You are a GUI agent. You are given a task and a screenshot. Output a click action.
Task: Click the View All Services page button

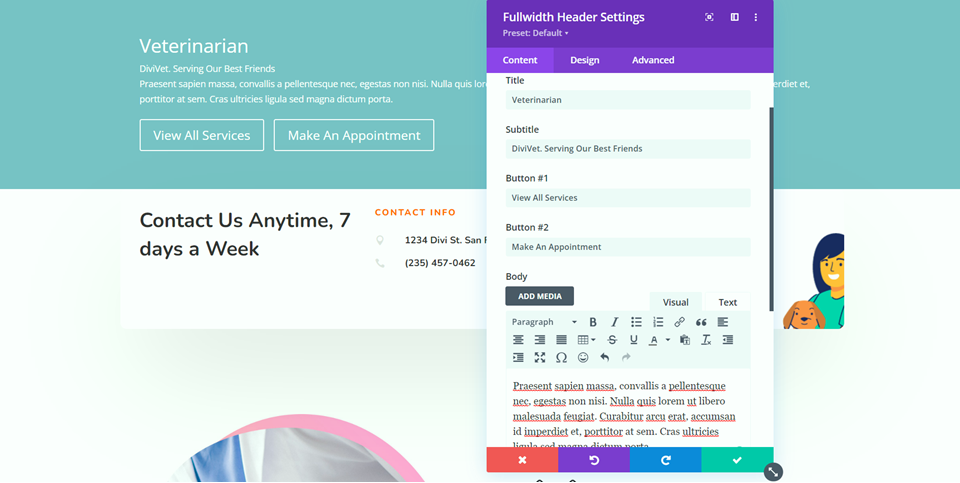201,135
